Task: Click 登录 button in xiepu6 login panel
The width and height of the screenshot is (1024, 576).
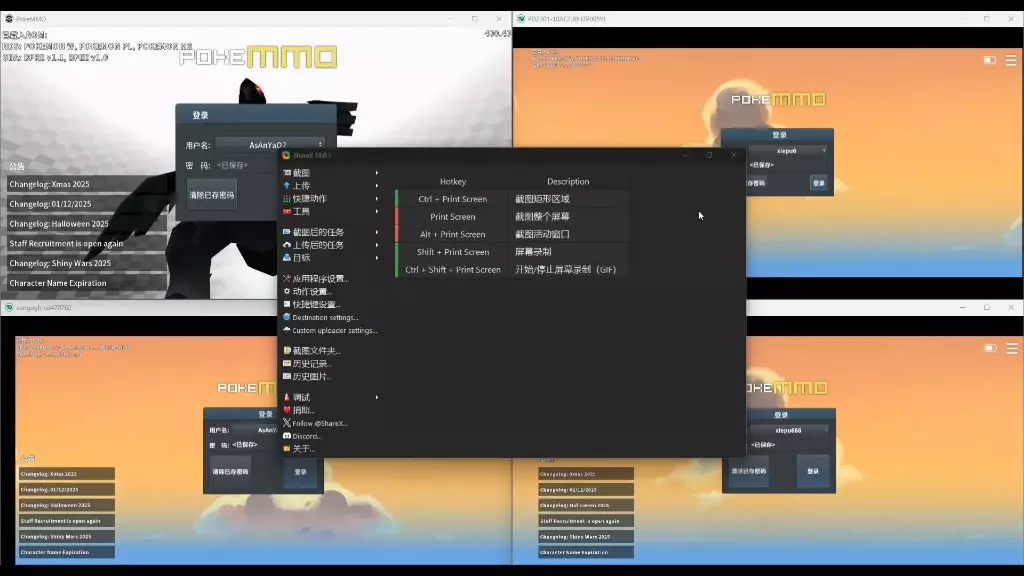Action: point(818,183)
